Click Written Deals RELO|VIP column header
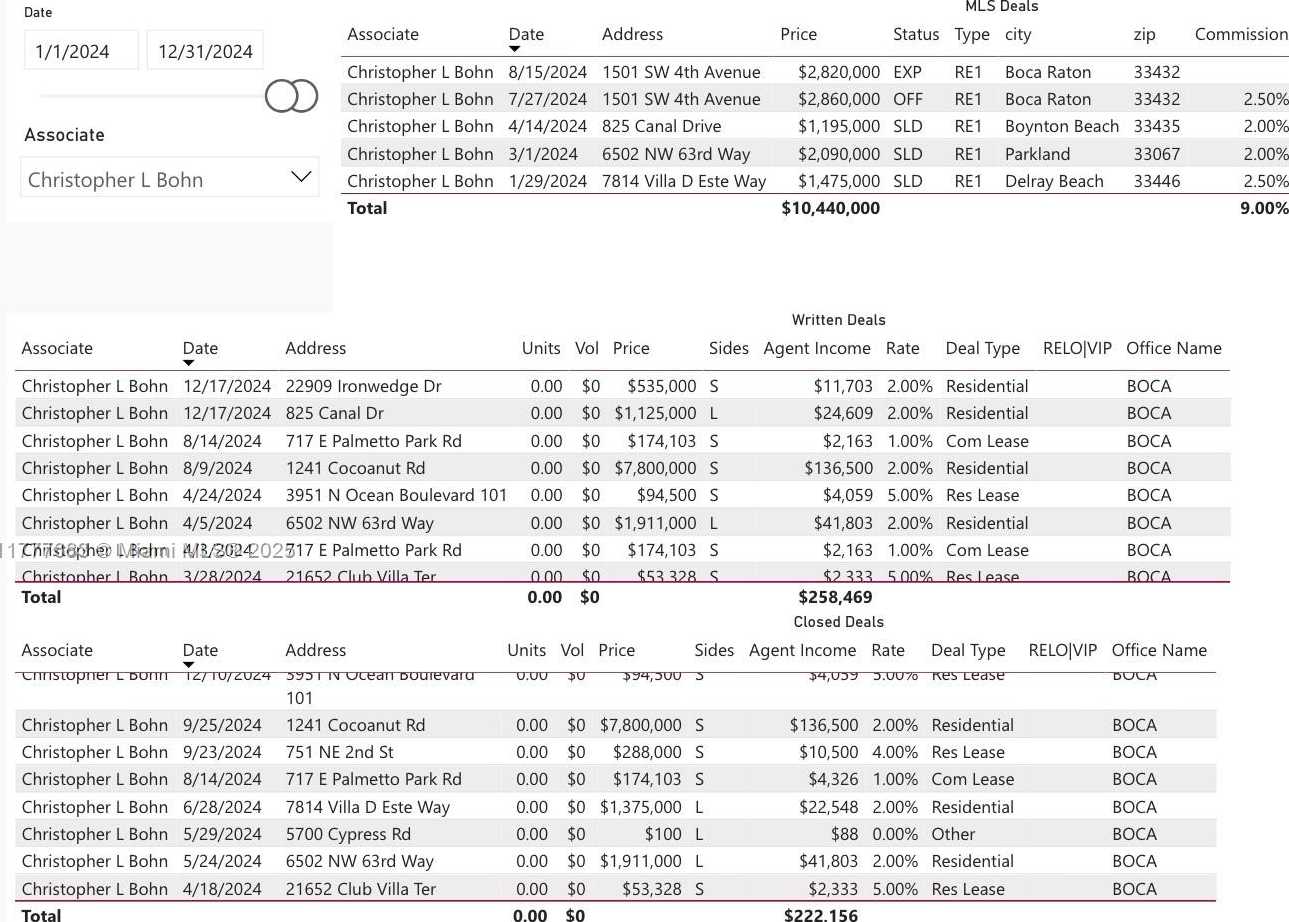The width and height of the screenshot is (1289, 922). click(x=1077, y=348)
